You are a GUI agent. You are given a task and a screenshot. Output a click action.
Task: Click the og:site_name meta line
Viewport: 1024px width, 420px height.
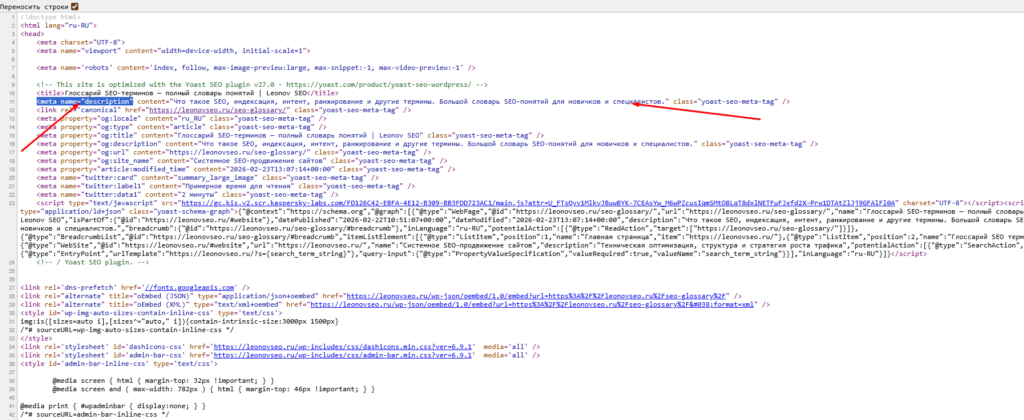242,161
